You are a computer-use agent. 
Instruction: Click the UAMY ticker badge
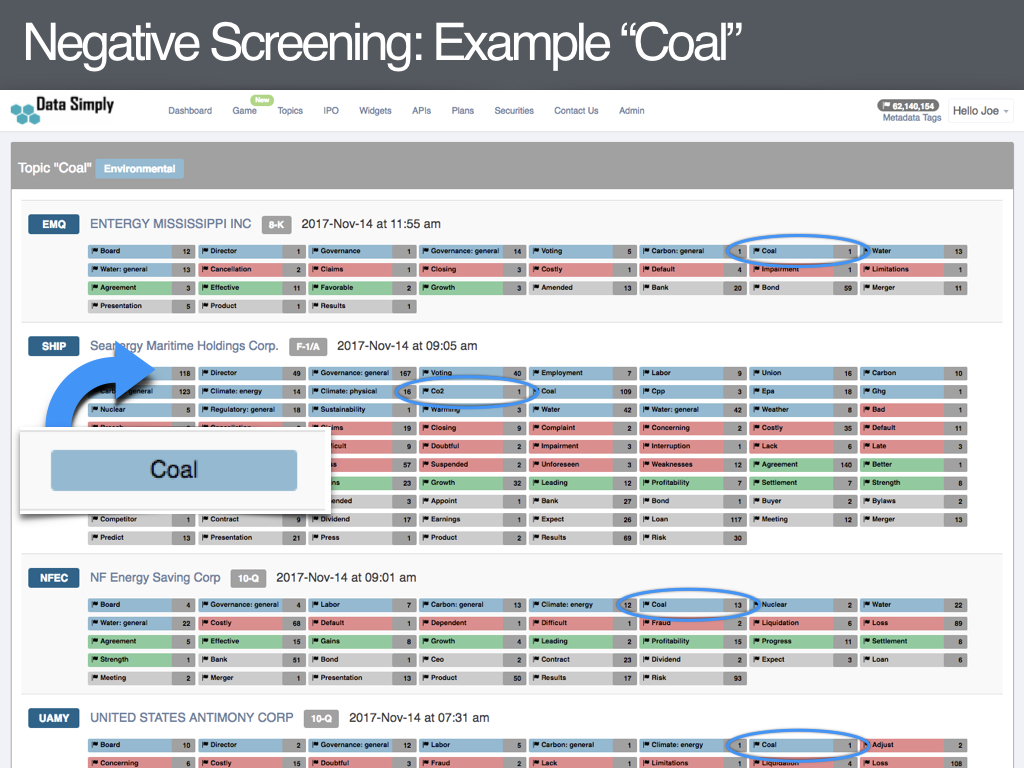click(54, 718)
